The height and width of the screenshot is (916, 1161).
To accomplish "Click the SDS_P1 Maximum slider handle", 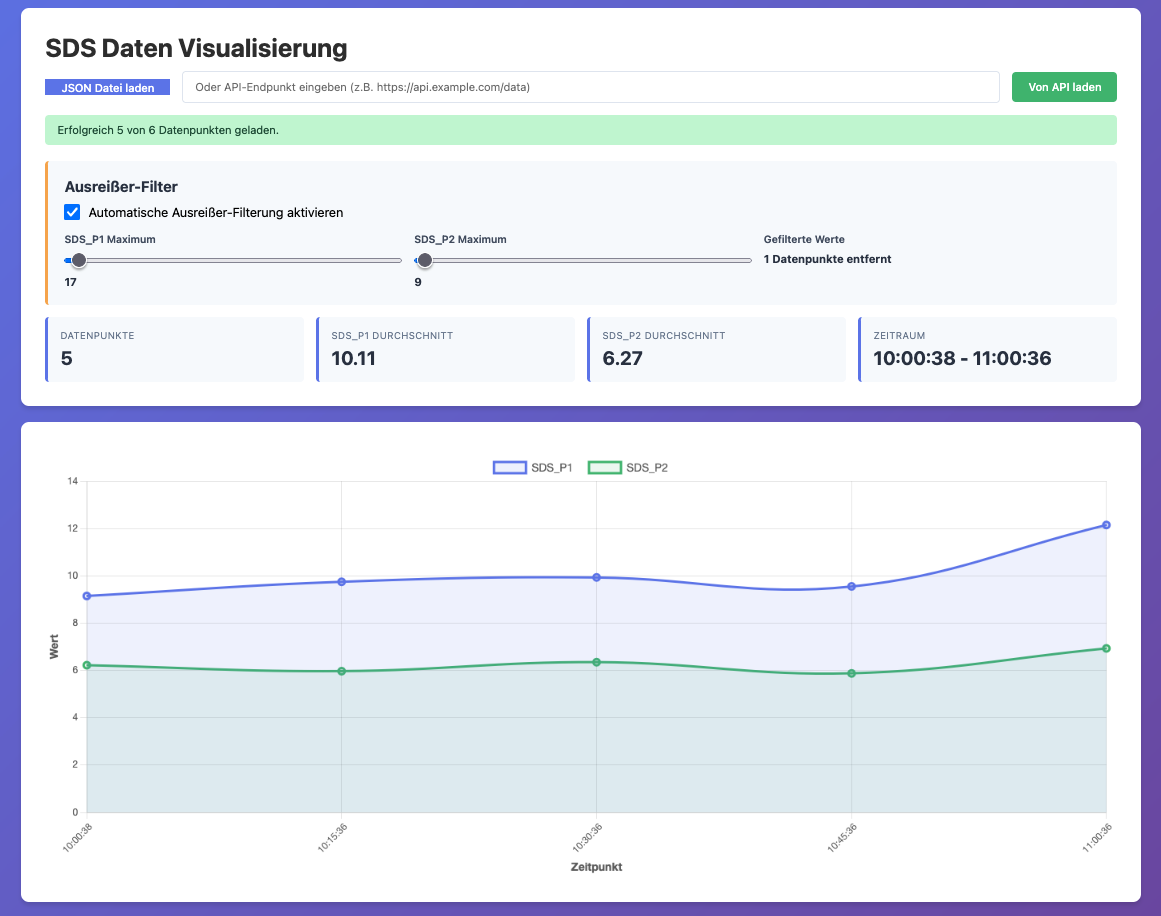I will click(78, 260).
